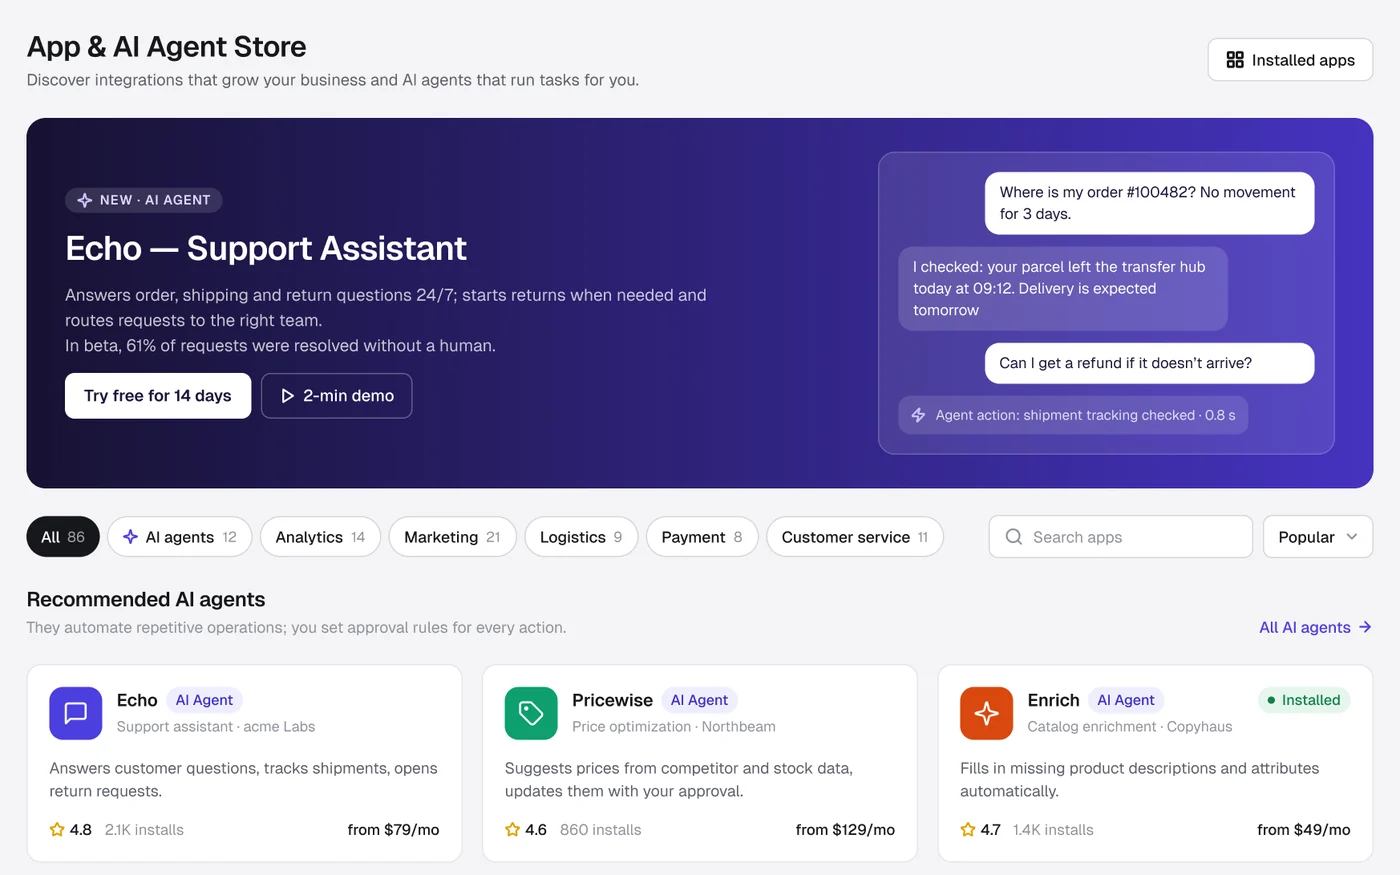The width and height of the screenshot is (1400, 875).
Task: Click the play icon on 2-min demo
Action: [287, 396]
